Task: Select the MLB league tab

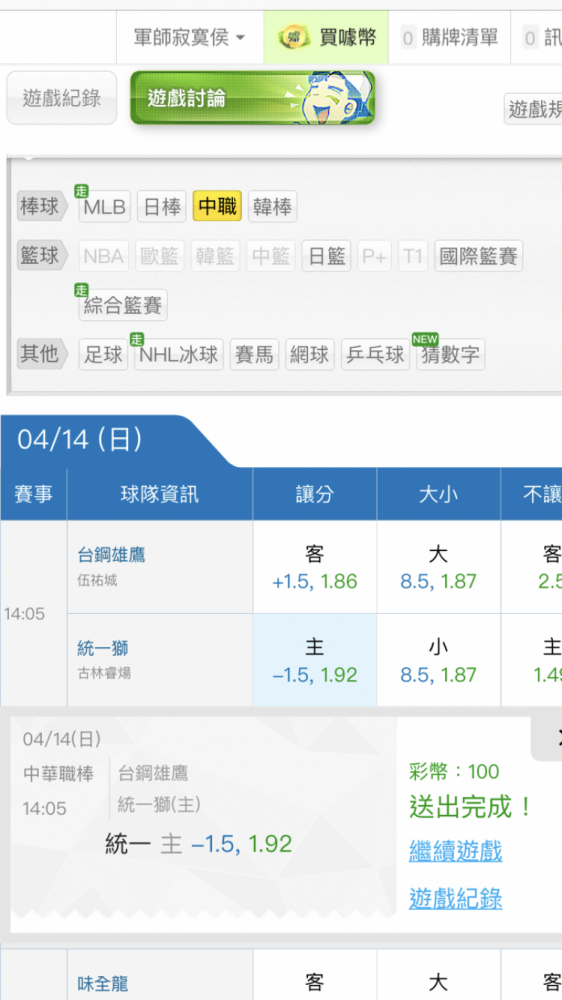Action: (x=105, y=207)
